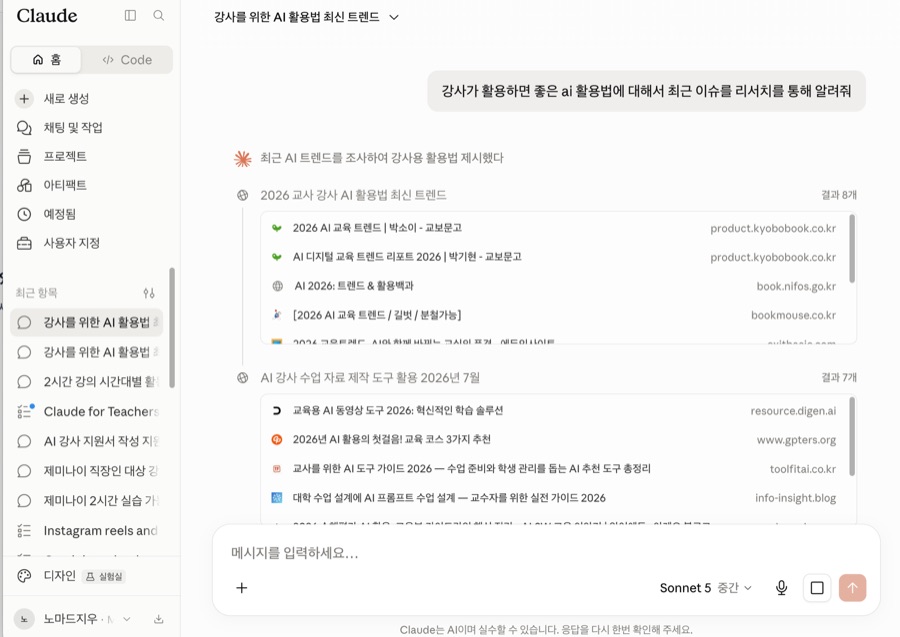Click the 결과 8개 count label
This screenshot has width=900, height=637.
point(839,195)
